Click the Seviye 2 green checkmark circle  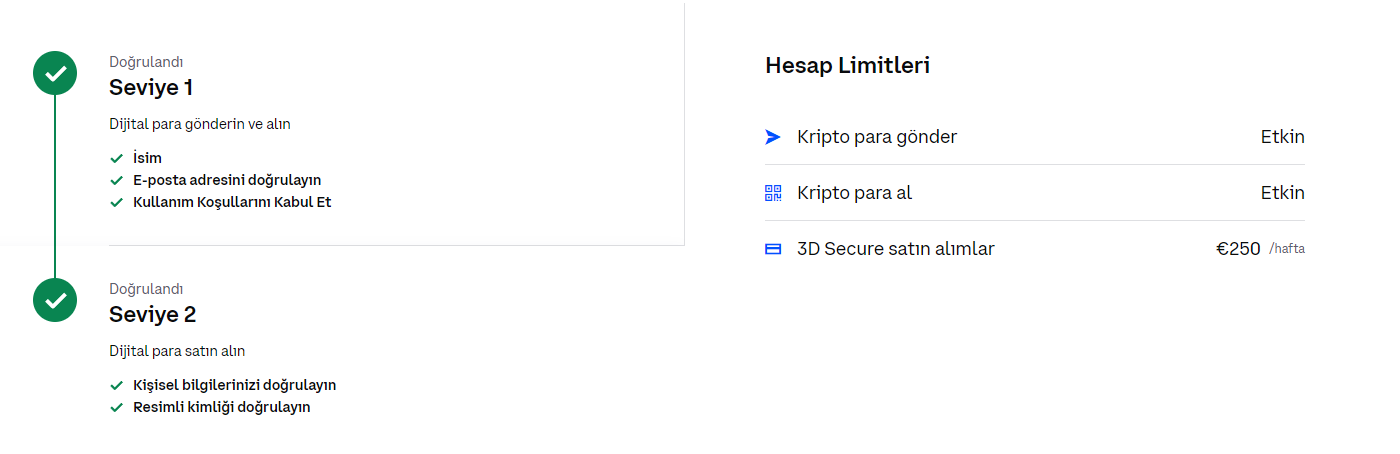(56, 299)
